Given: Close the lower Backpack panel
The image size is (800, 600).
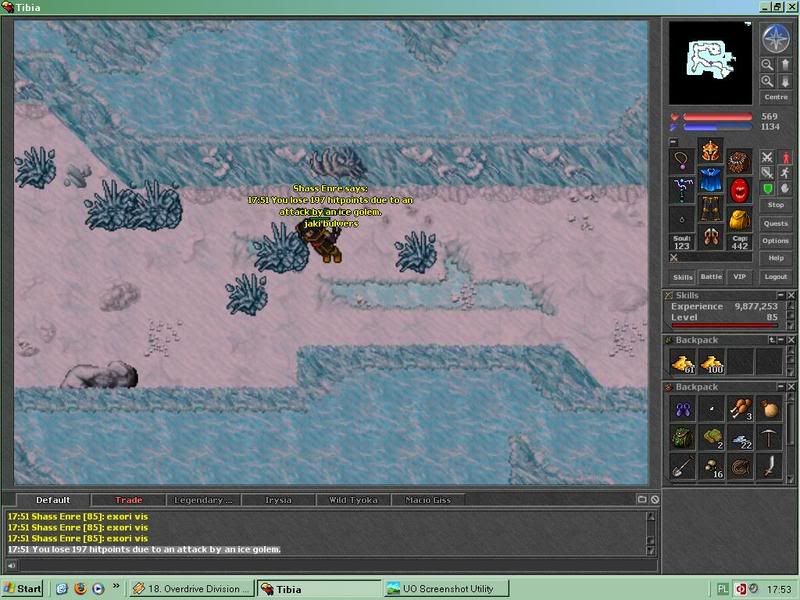Looking at the screenshot, I should [x=791, y=387].
